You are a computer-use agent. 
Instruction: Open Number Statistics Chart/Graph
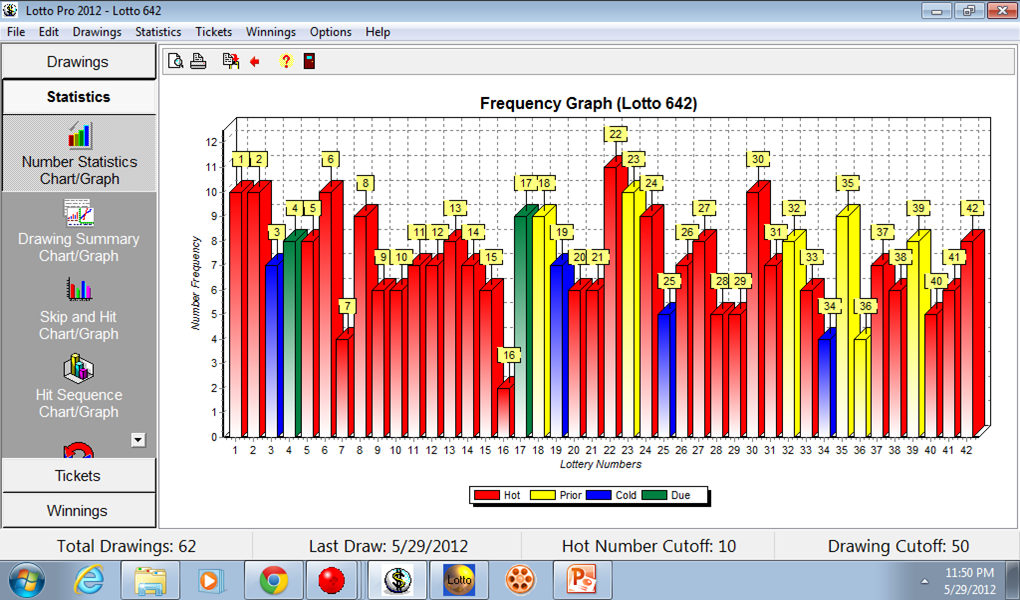79,154
